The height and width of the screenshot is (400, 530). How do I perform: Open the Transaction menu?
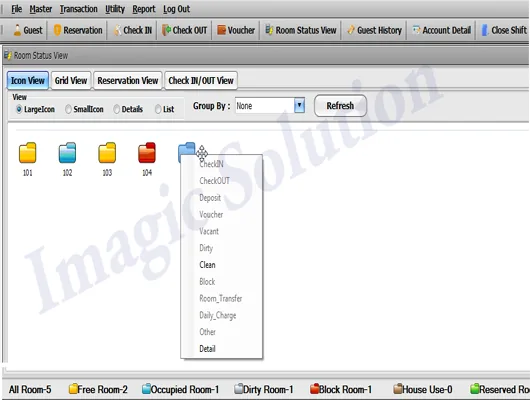click(x=78, y=9)
